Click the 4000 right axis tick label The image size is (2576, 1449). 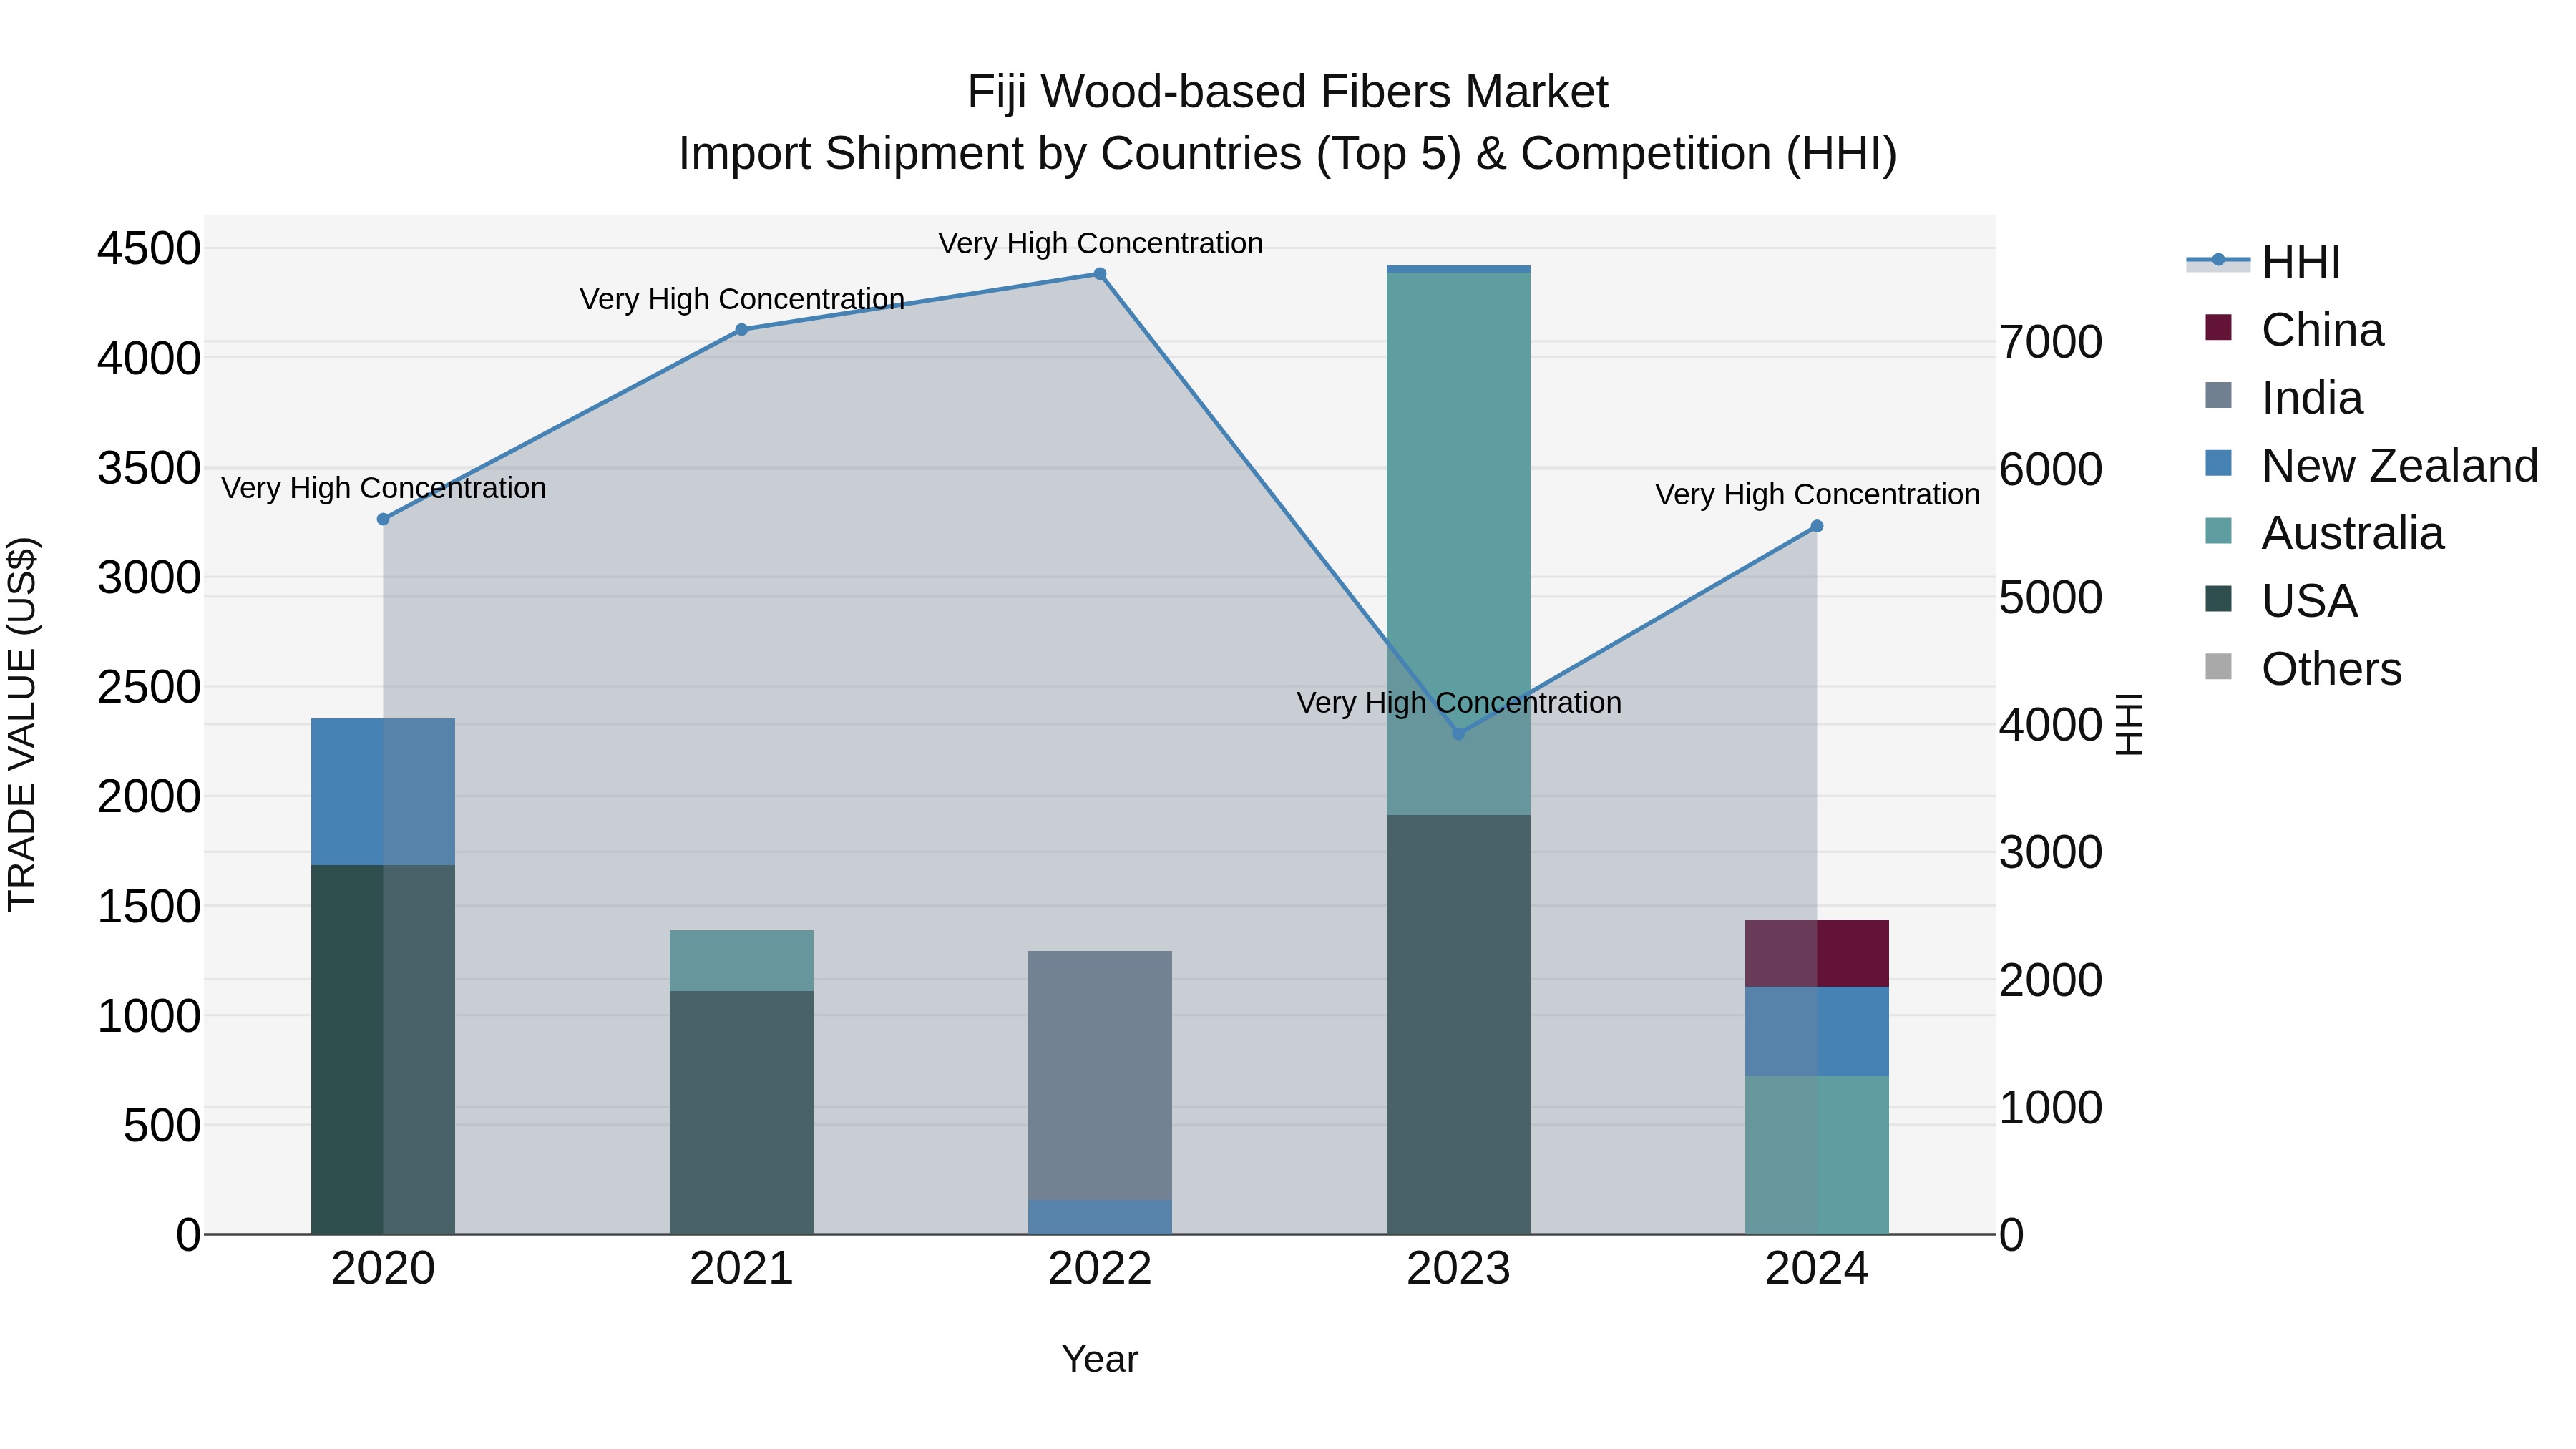point(2051,726)
